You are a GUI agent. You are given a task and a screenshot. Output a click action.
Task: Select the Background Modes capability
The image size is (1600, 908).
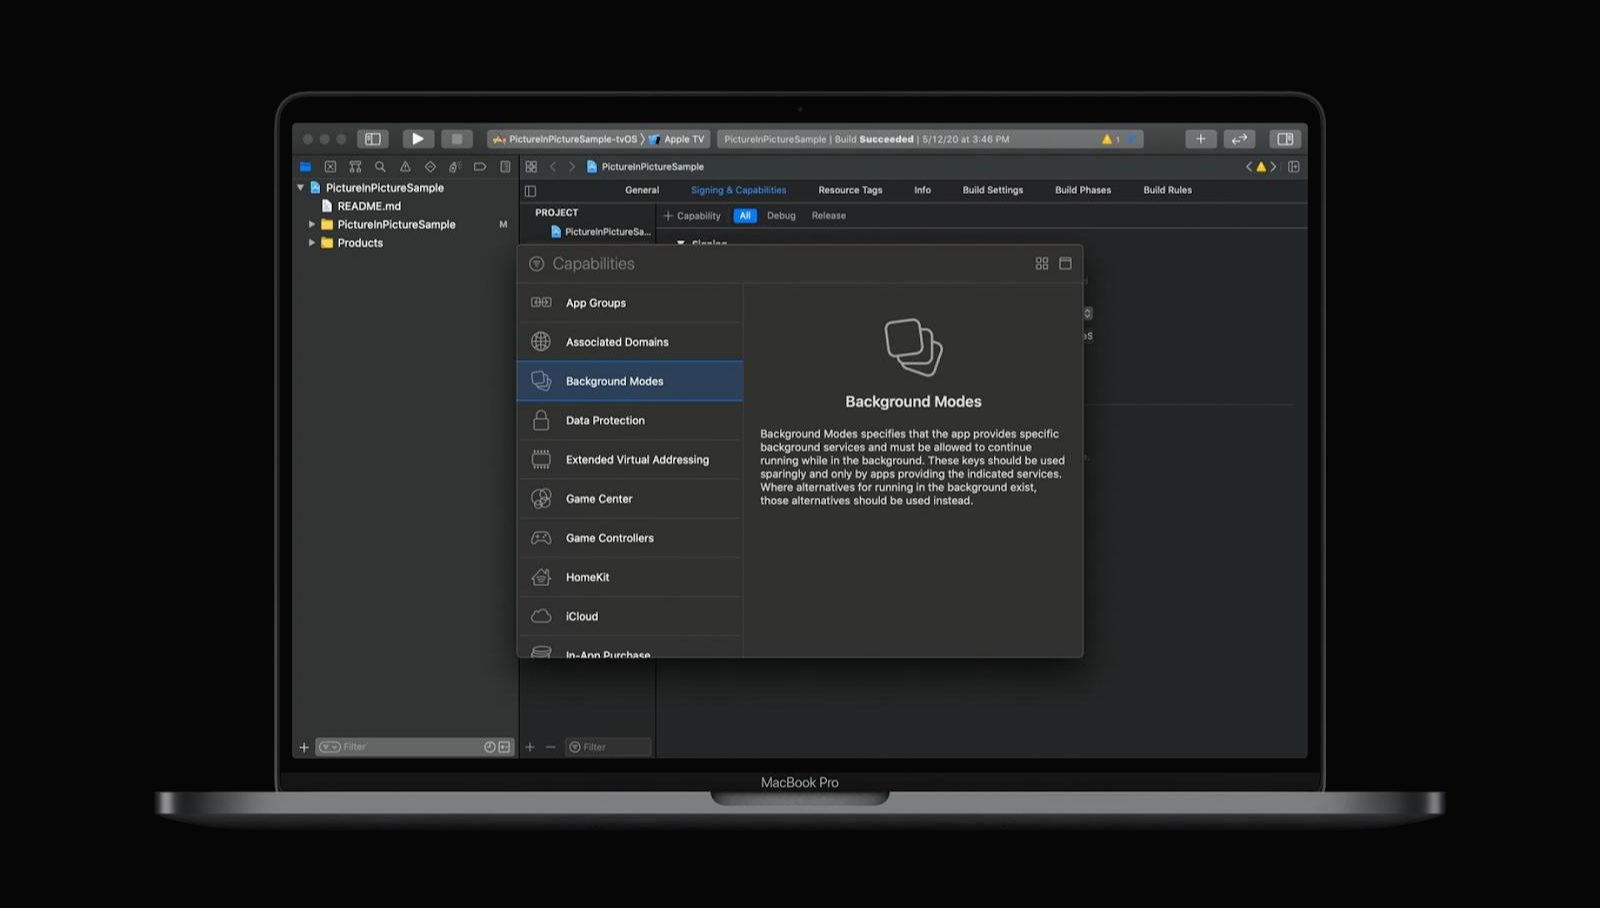630,381
